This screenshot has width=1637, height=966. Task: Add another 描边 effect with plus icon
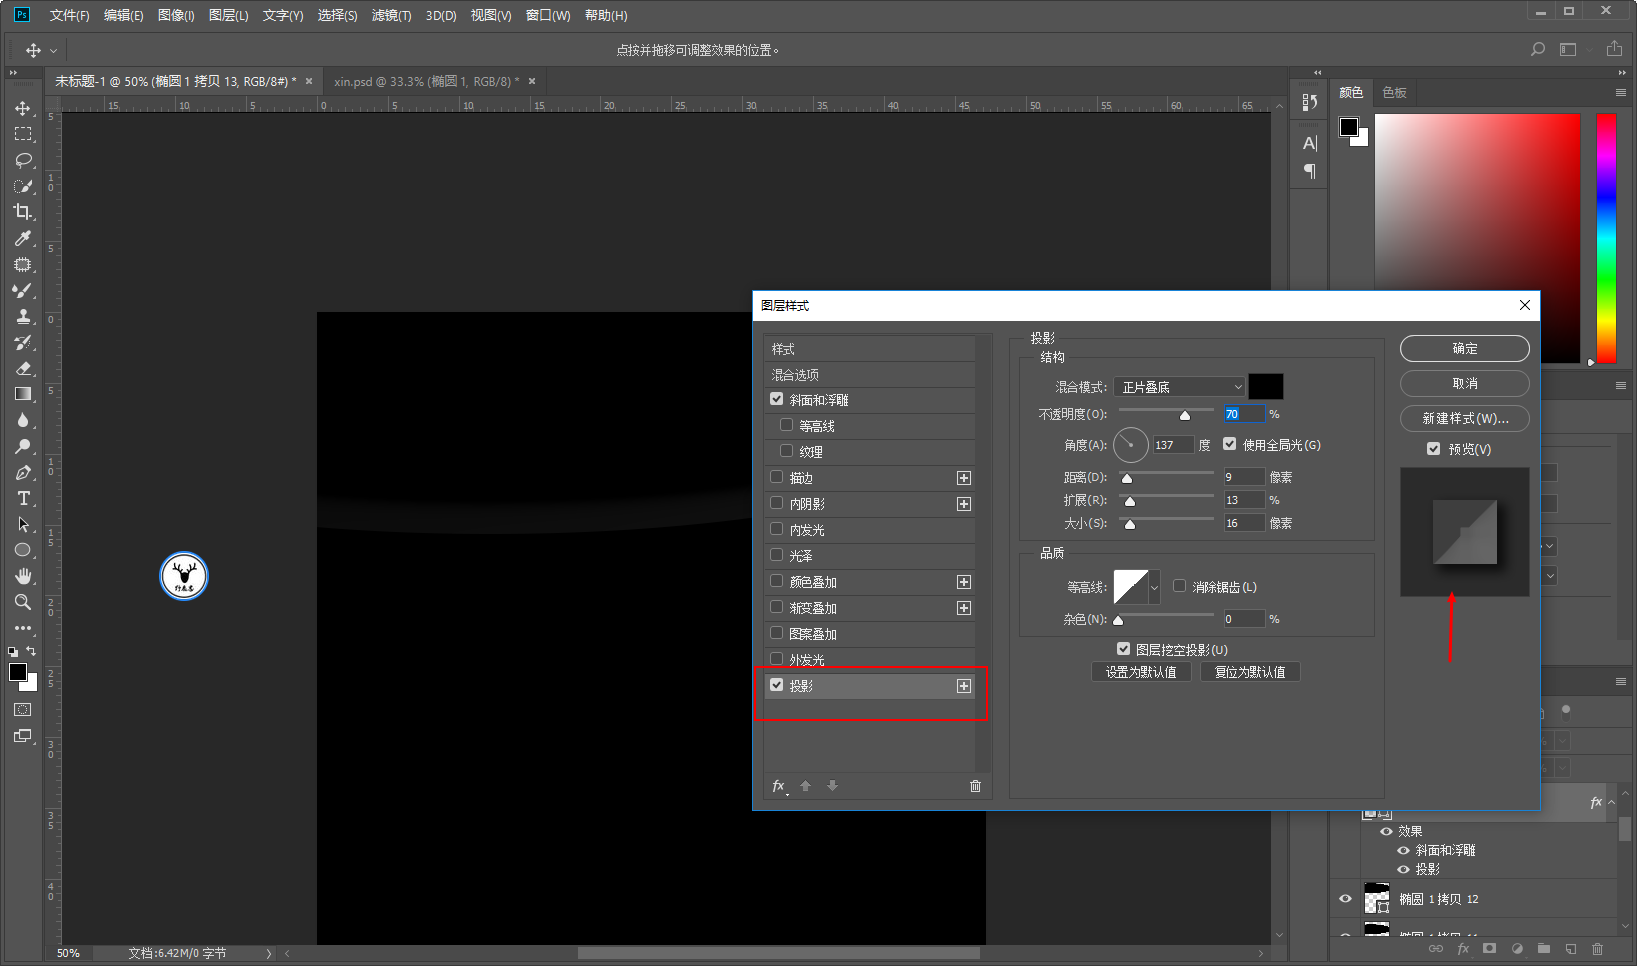964,478
